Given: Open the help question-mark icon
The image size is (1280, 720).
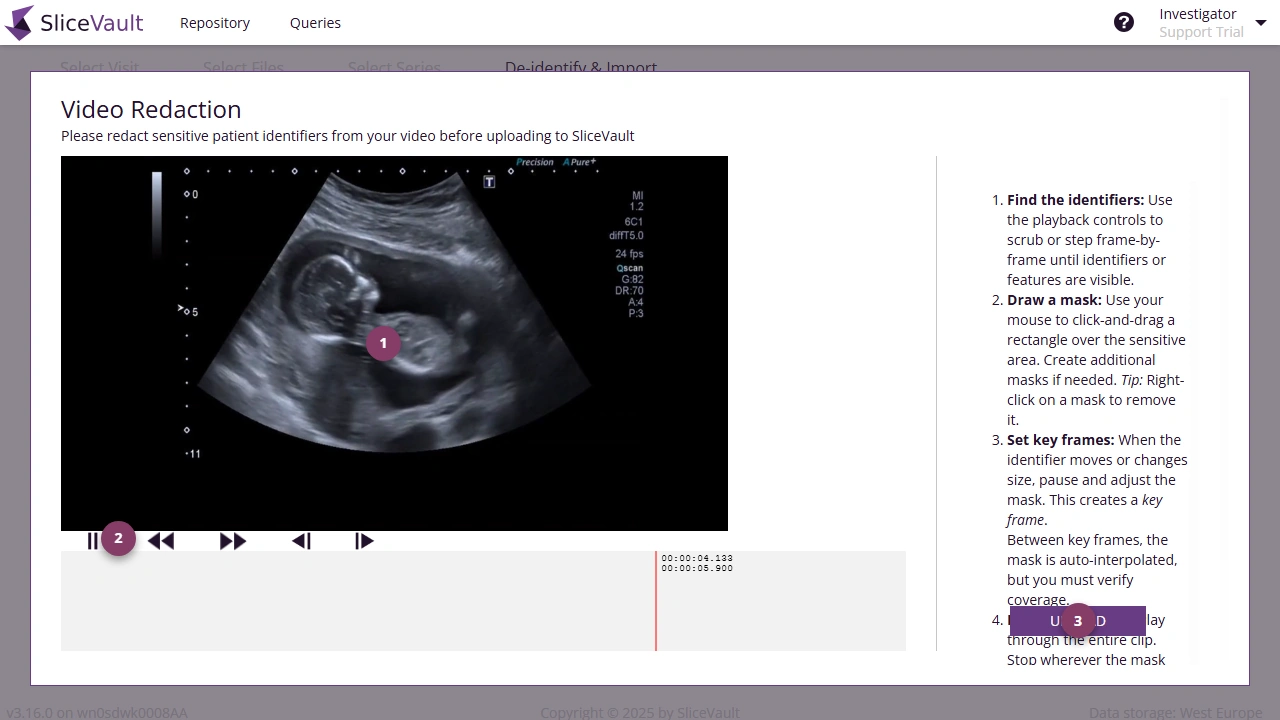Looking at the screenshot, I should click(x=1124, y=21).
